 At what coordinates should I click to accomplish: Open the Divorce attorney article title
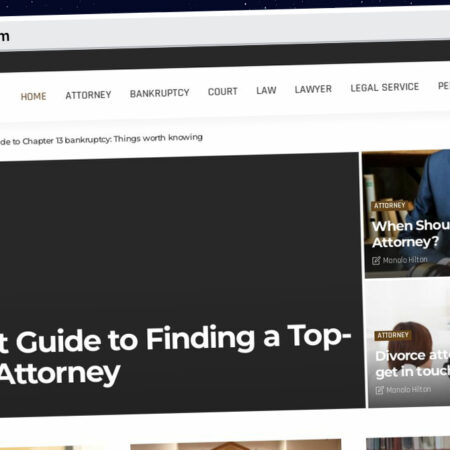click(413, 363)
